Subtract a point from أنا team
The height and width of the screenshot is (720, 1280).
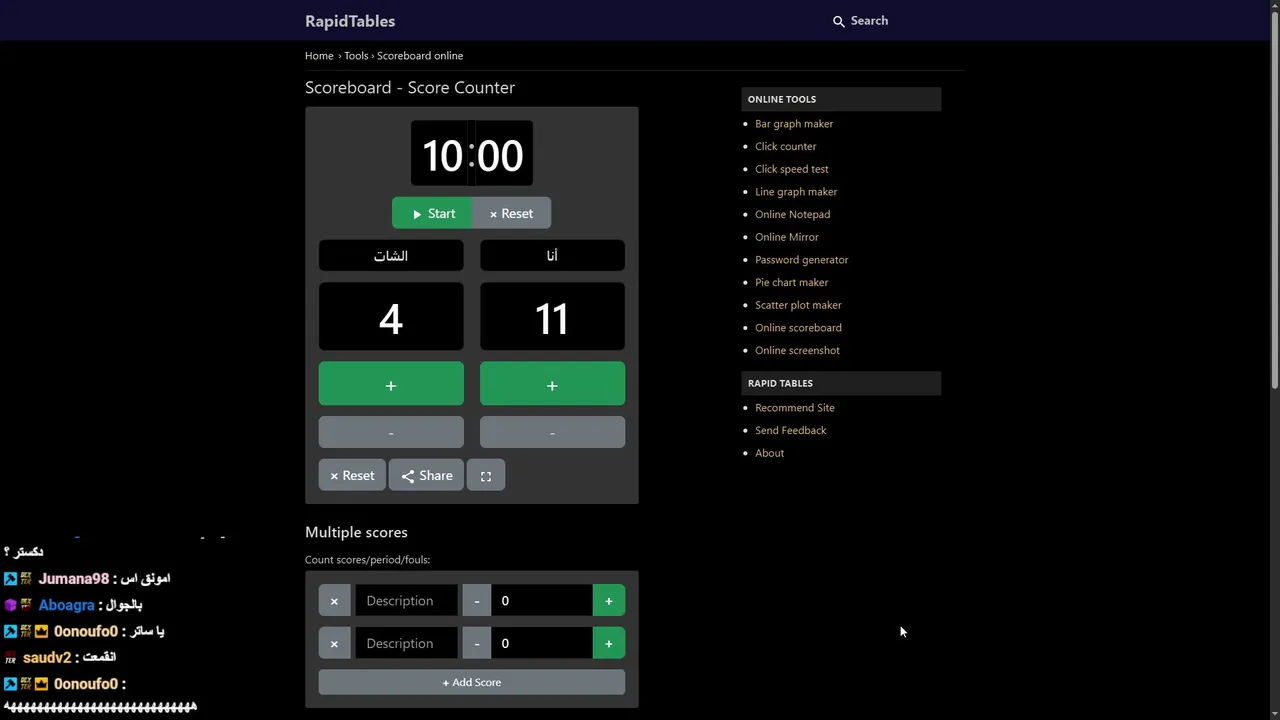[552, 432]
